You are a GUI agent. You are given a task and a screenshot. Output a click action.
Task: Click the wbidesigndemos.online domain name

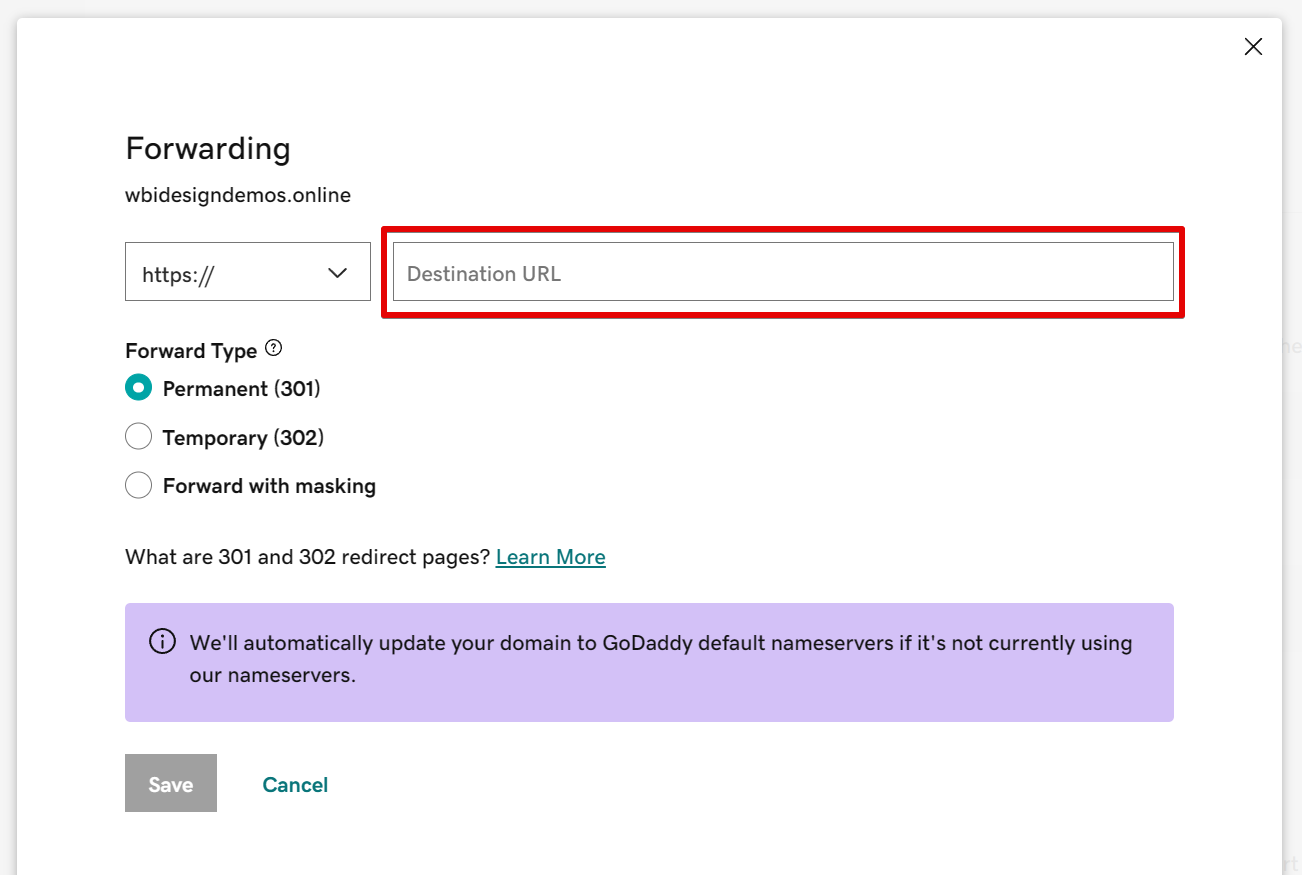[238, 195]
